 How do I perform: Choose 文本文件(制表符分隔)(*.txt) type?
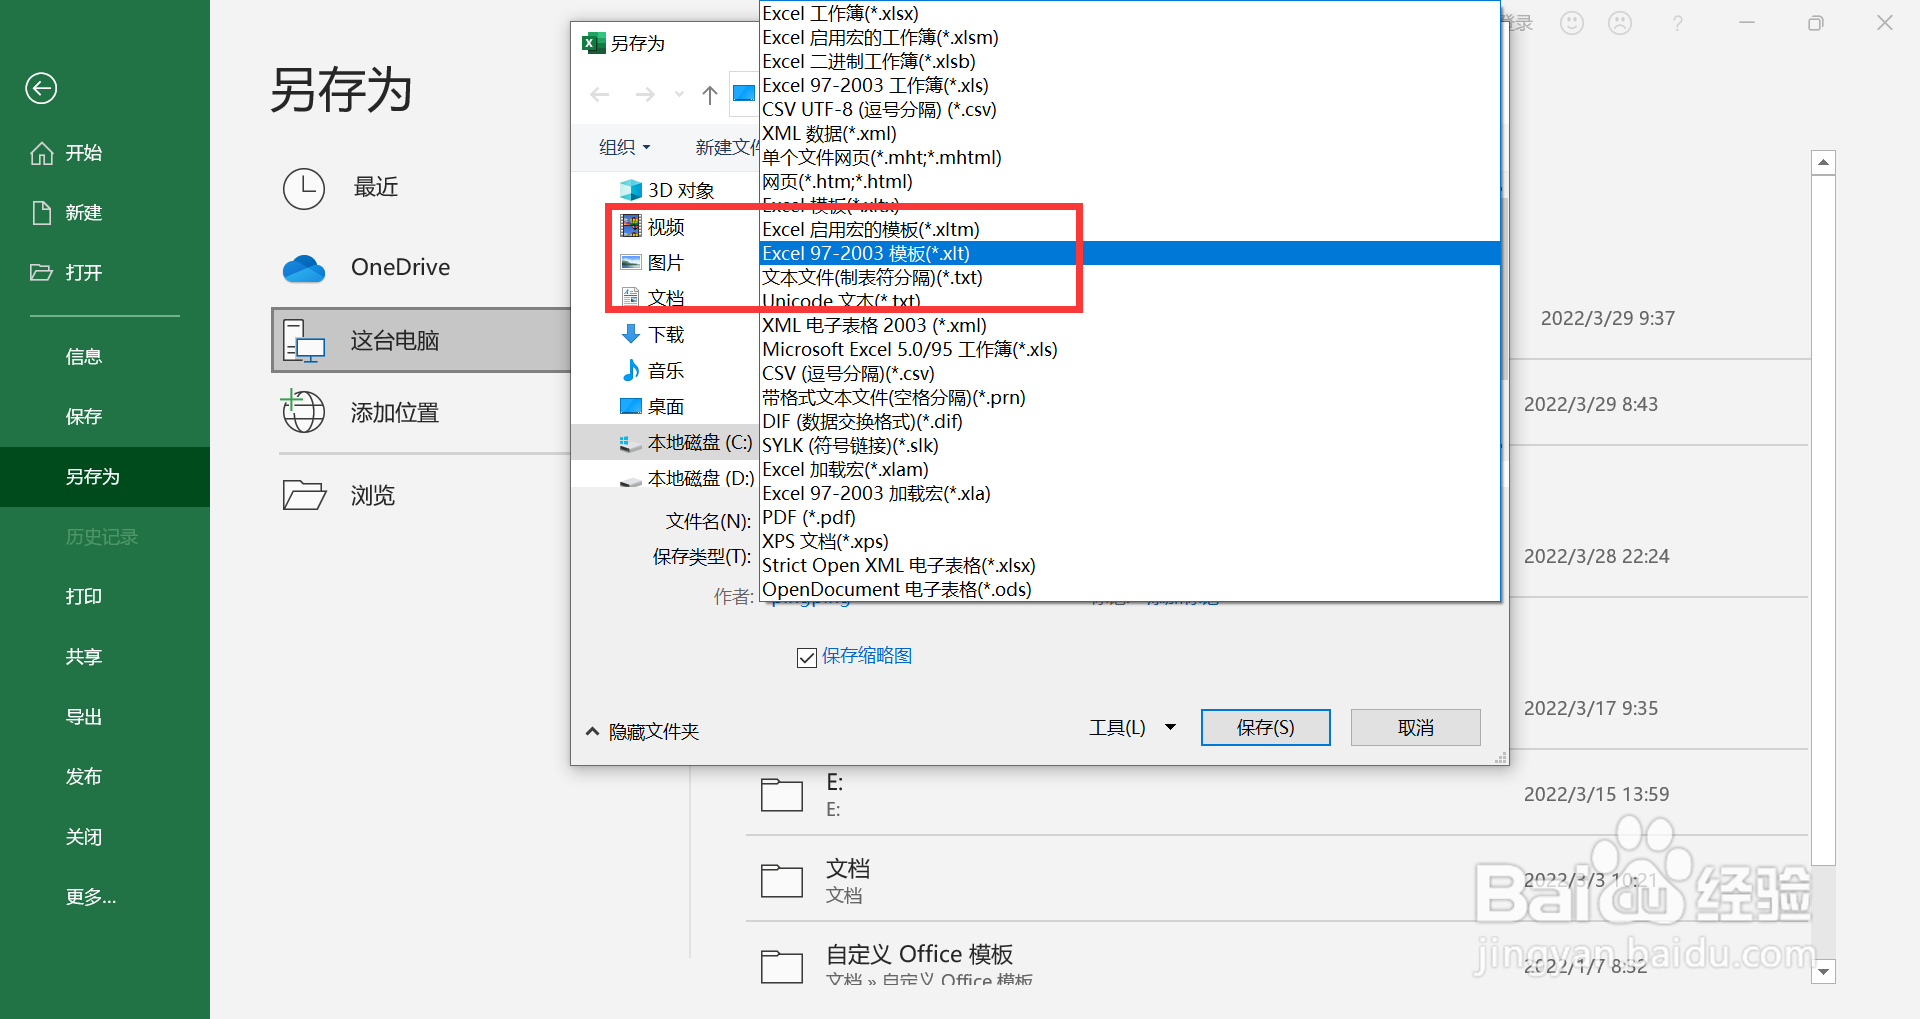tap(1130, 277)
